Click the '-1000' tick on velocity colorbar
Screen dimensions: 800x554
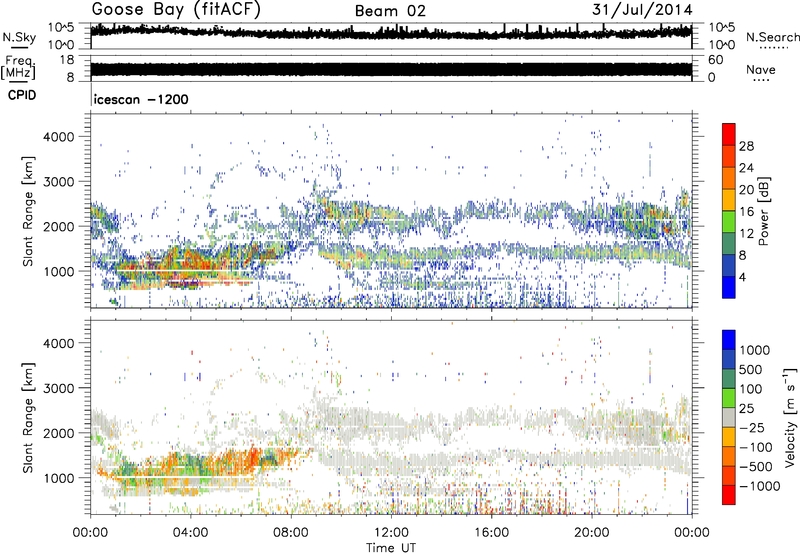pos(760,486)
